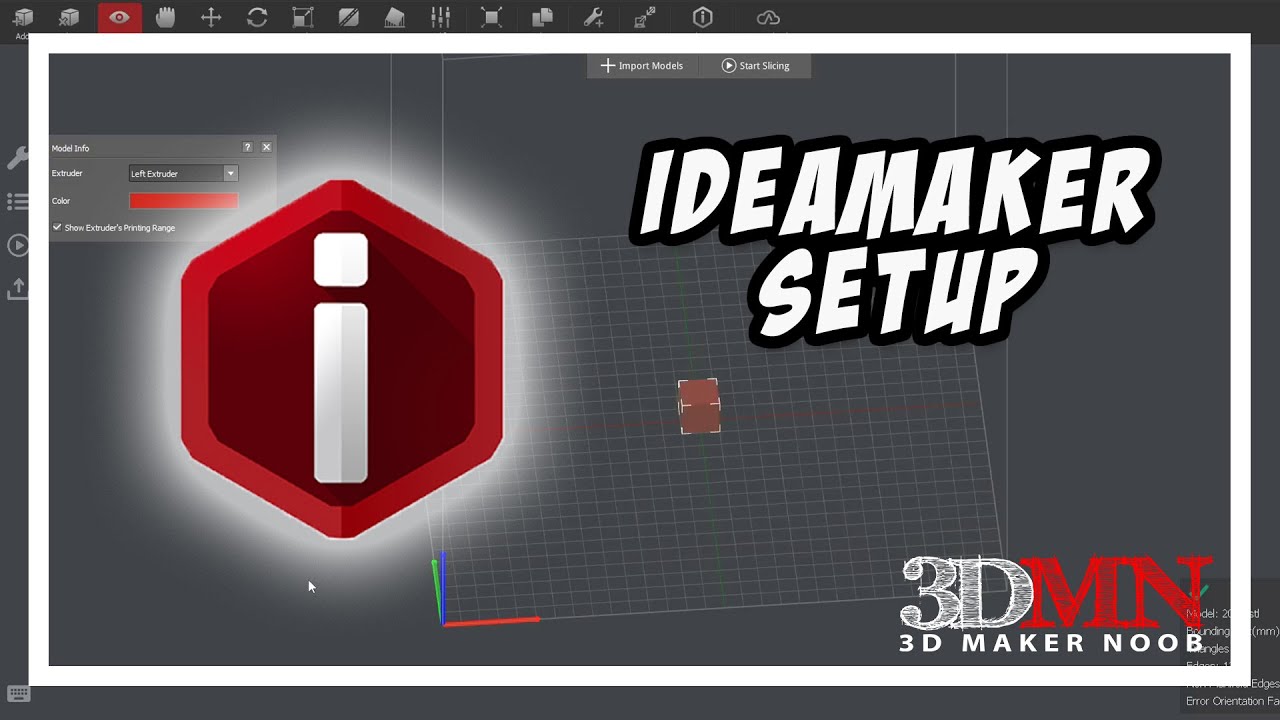Open the sliders settings icon in toolbar
The image size is (1280, 720).
(x=440, y=17)
